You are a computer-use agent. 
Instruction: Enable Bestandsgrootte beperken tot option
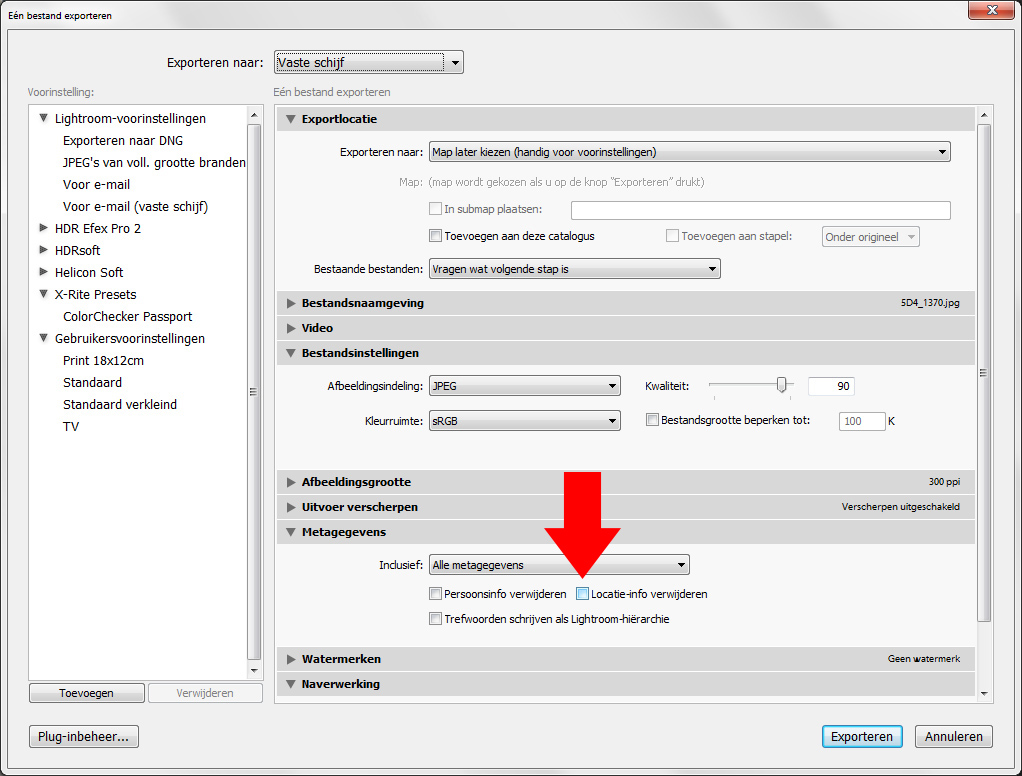[x=653, y=421]
